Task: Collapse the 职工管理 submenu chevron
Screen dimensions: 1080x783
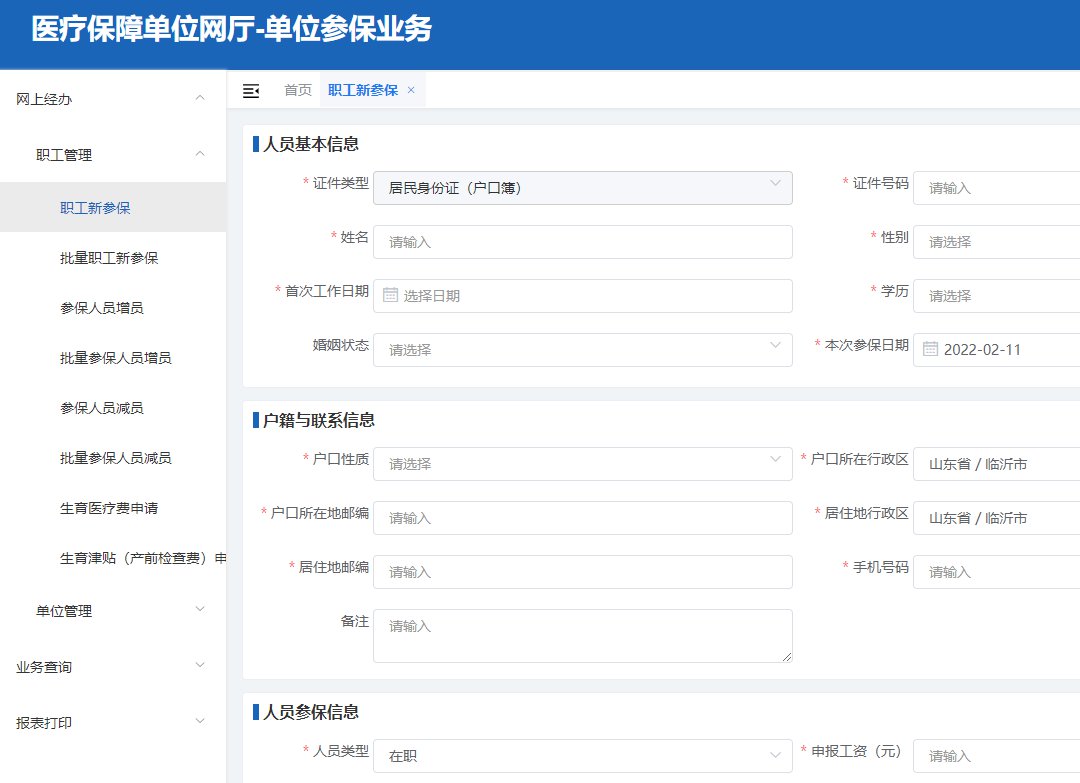Action: (200, 155)
